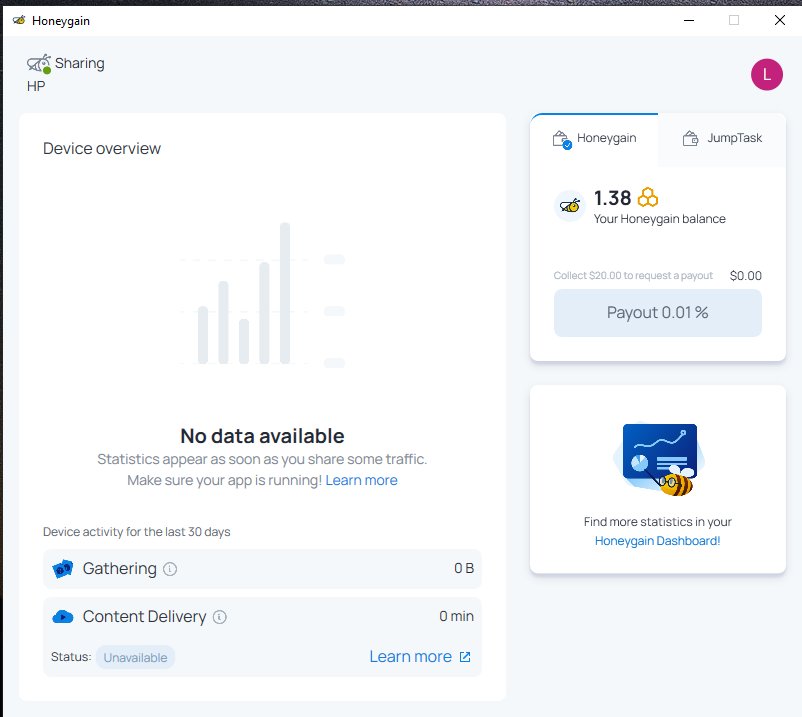
Task: Click the Device overview heading
Action: 102,148
